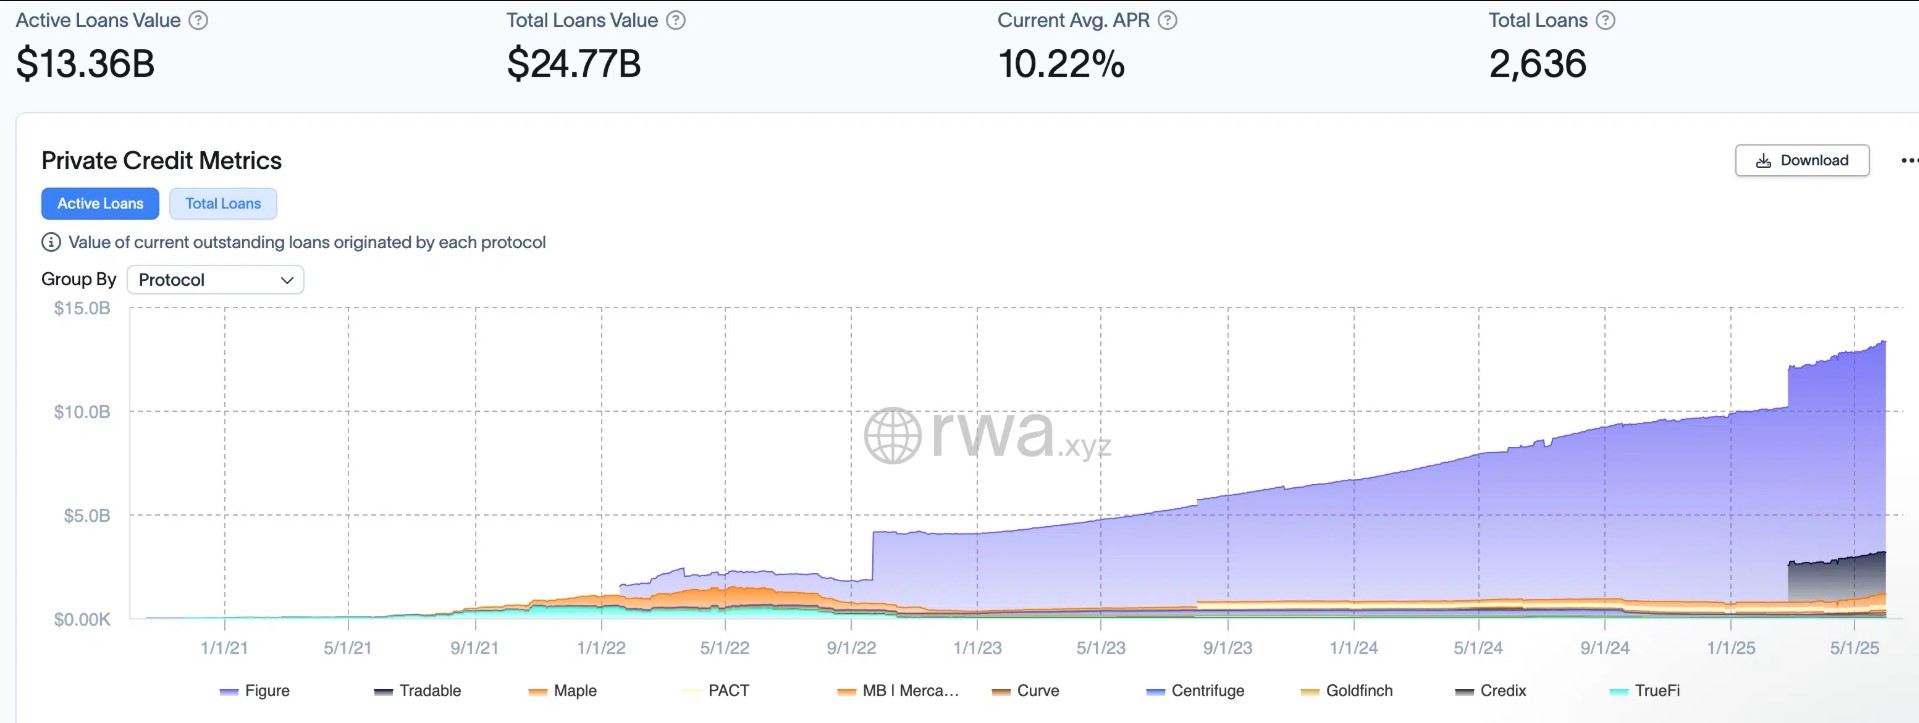Open the three-dot more options menu
The width and height of the screenshot is (1919, 723).
pyautogui.click(x=1908, y=160)
